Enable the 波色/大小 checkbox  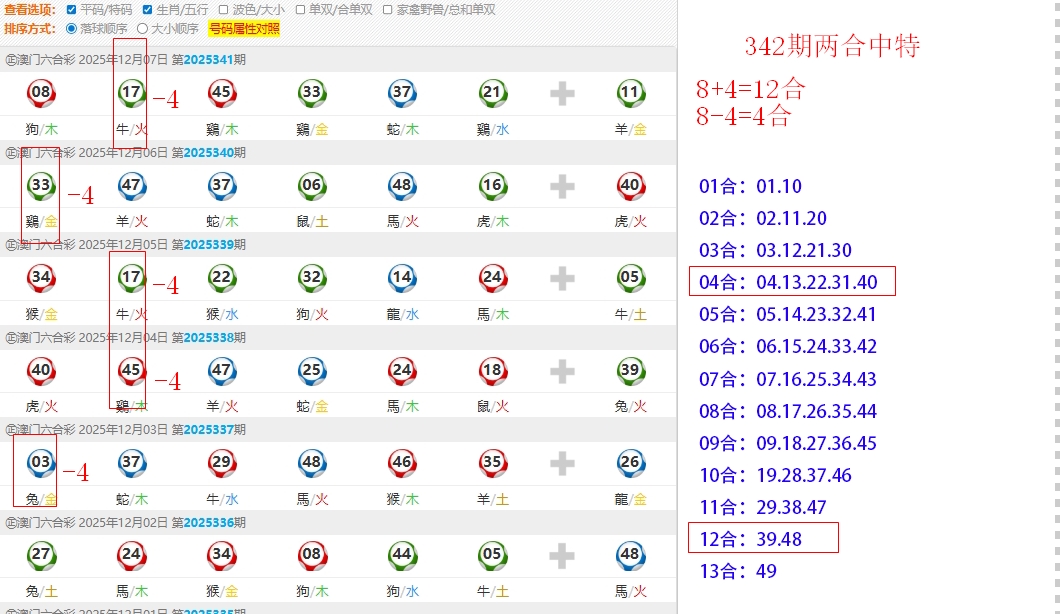[x=224, y=10]
